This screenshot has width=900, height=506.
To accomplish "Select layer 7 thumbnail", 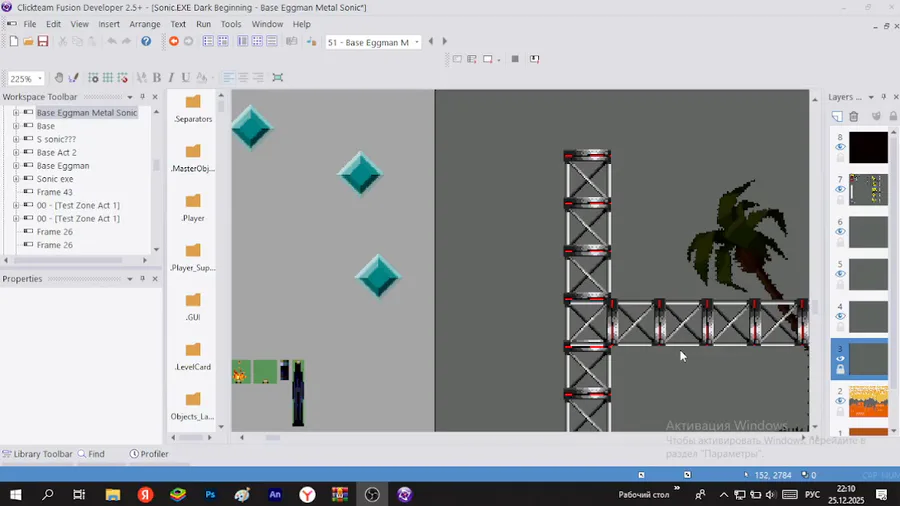I will [868, 189].
